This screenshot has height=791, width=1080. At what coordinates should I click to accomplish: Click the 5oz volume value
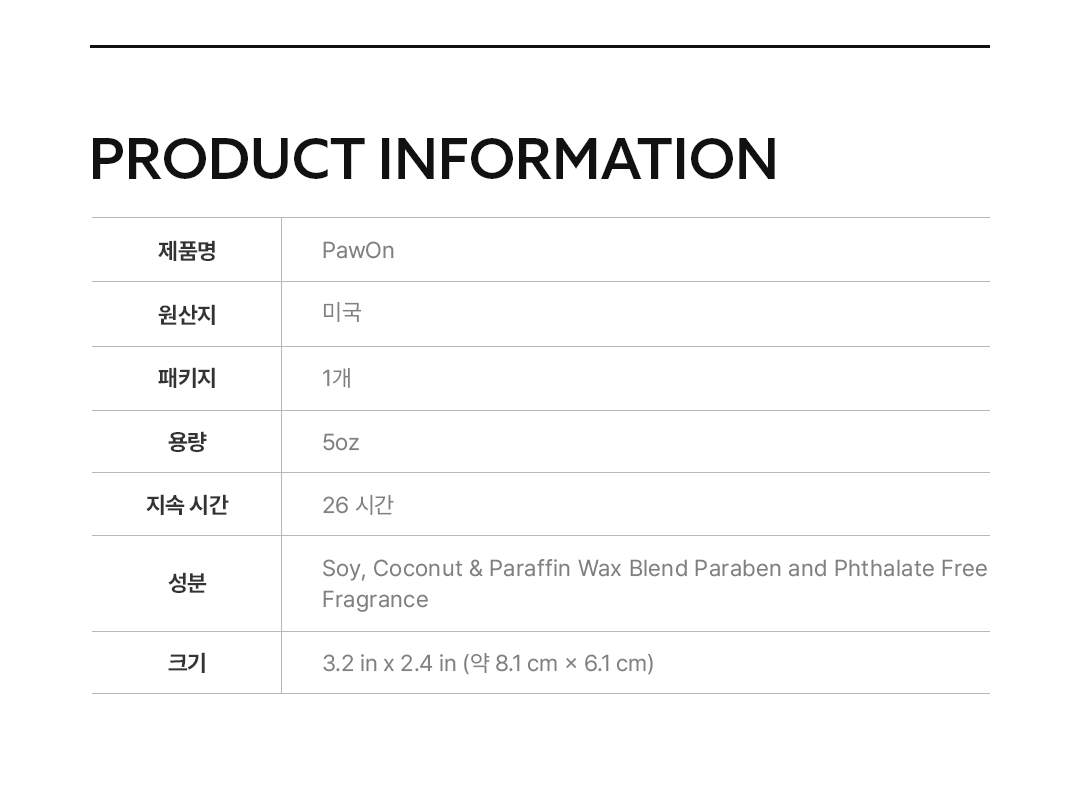(x=340, y=442)
